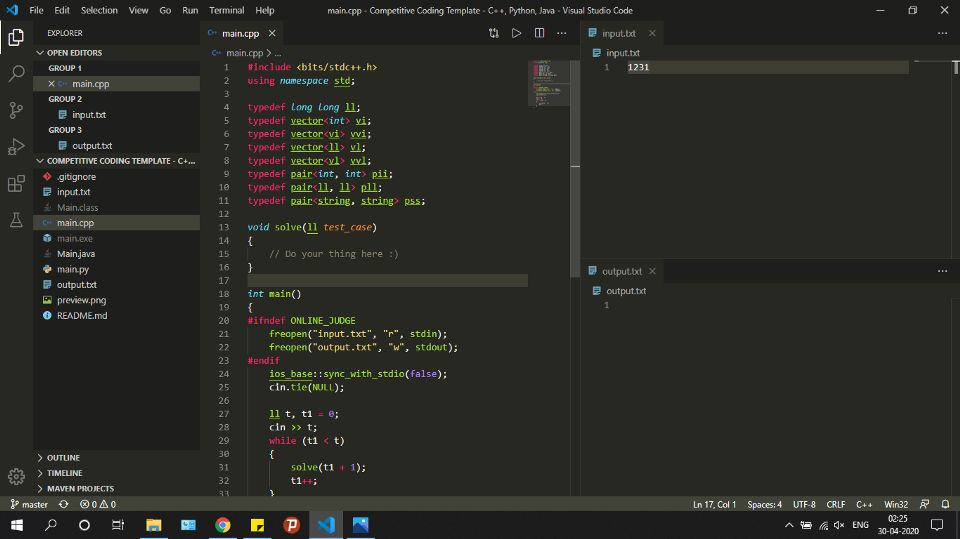Open the Source Control view
The width and height of the screenshot is (960, 539).
click(x=16, y=110)
